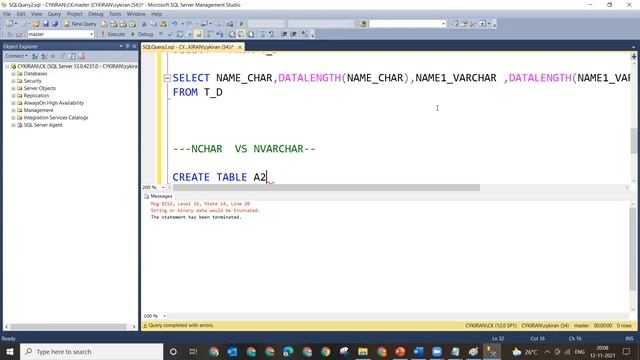Open the Task View taskbar icon
This screenshot has width=640, height=360.
[193, 352]
